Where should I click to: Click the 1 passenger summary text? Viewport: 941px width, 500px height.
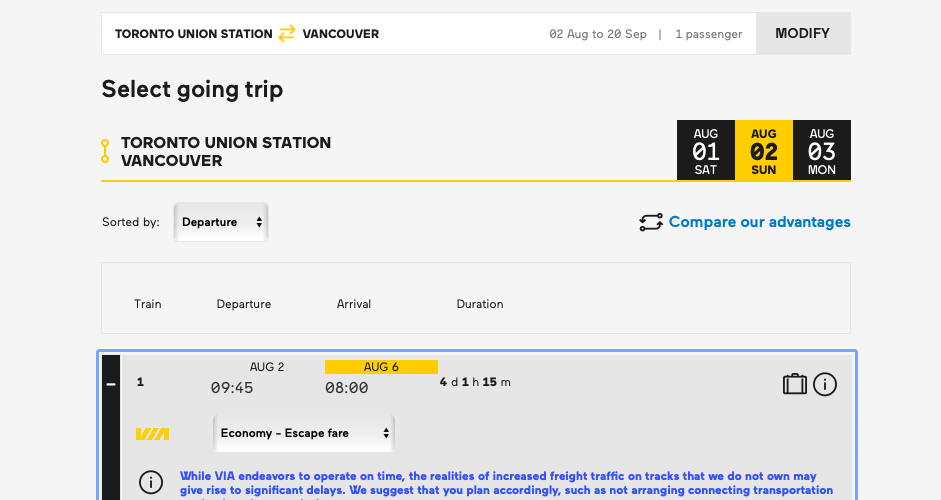tap(708, 34)
